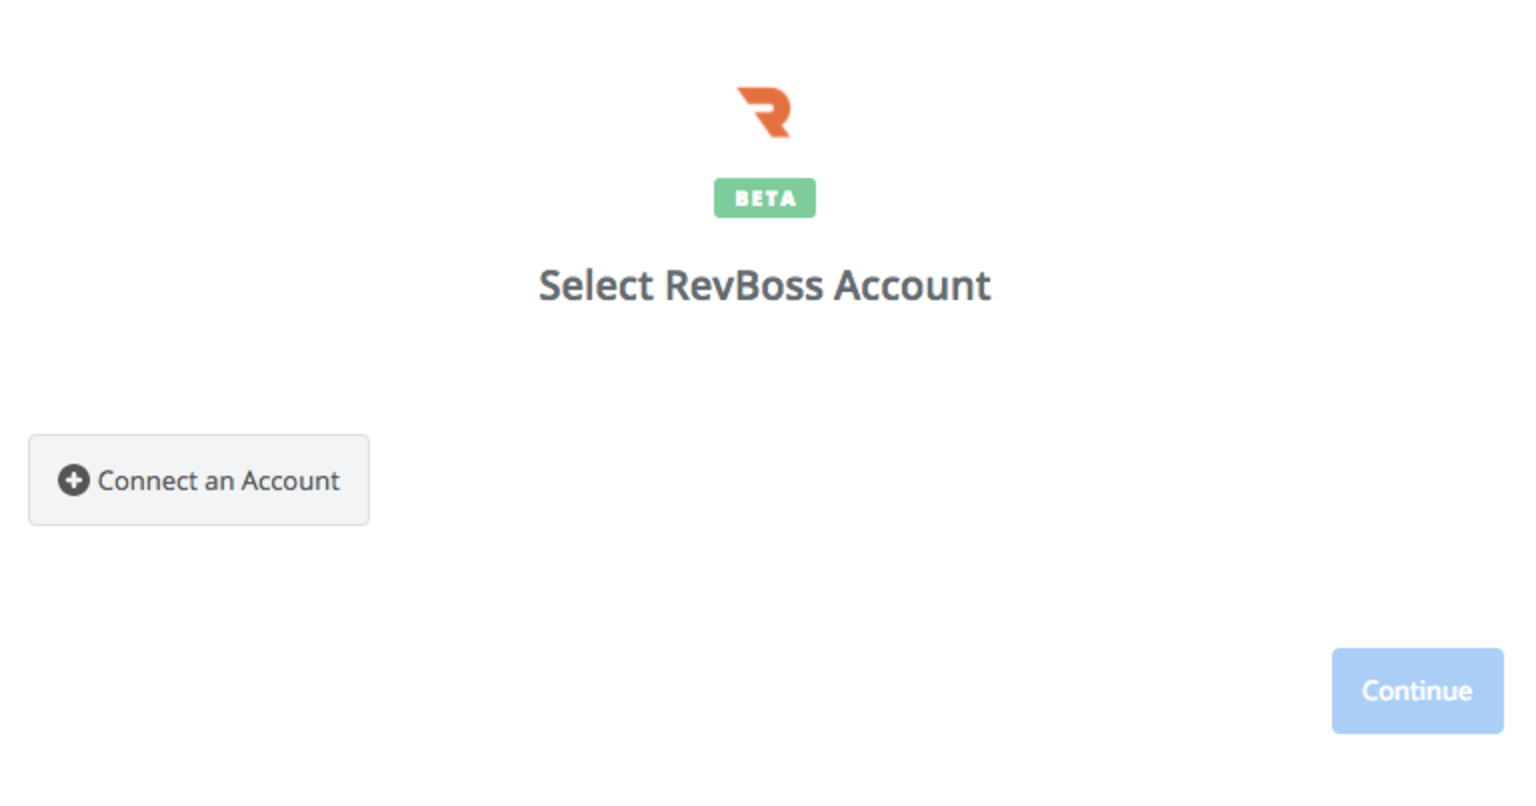Select the orange R emblem above BETA
Image resolution: width=1536 pixels, height=806 pixels.
pyautogui.click(x=764, y=110)
